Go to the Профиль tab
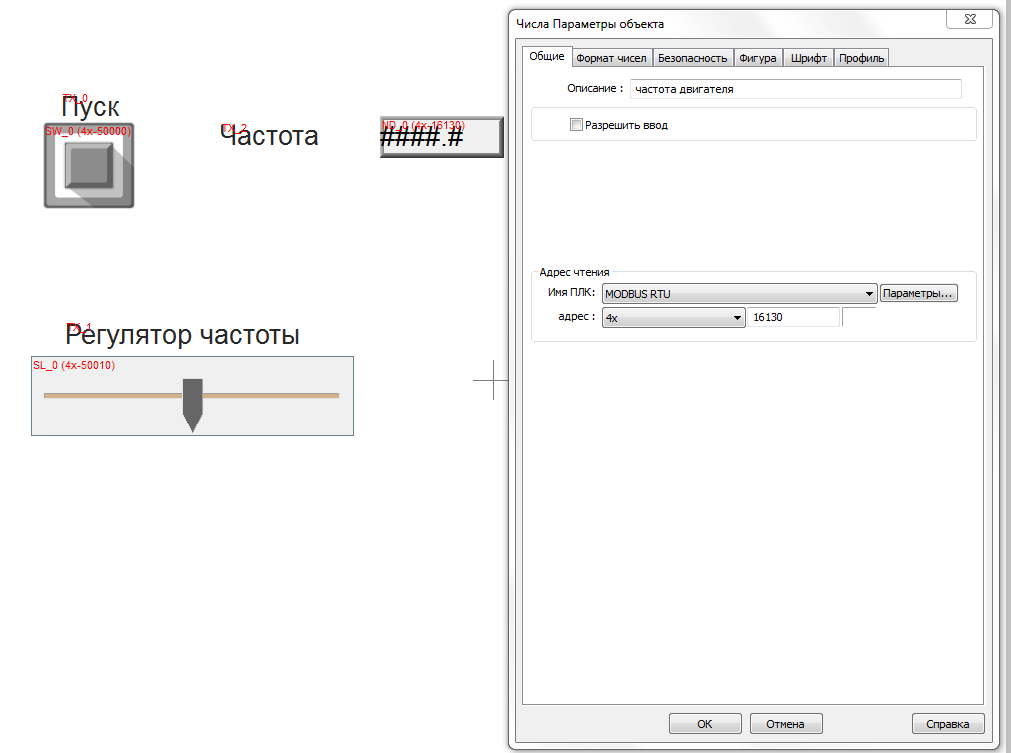The image size is (1011, 753). tap(861, 58)
